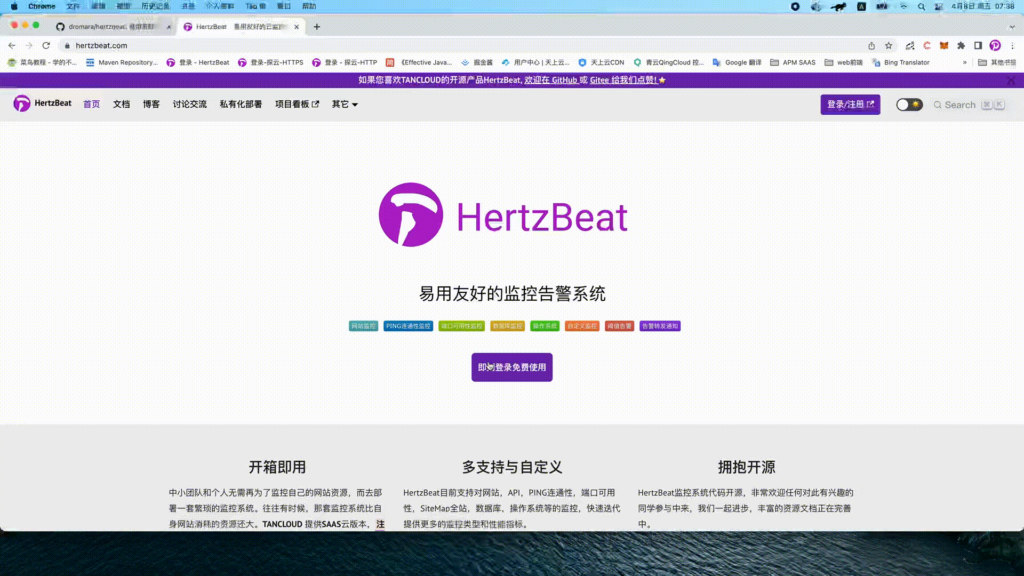Image resolution: width=1024 pixels, height=576 pixels.
Task: Click the large HertzBeat hero logo
Action: (x=503, y=215)
